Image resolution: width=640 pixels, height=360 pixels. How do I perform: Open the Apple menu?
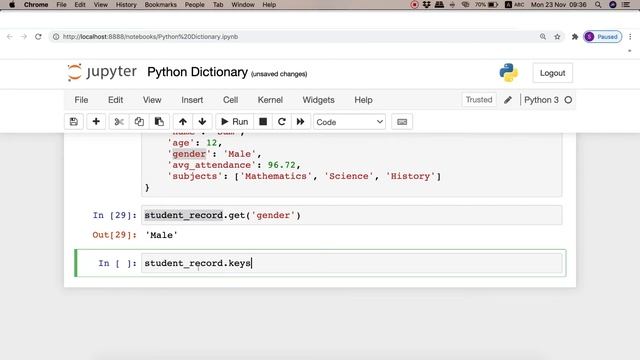(x=12, y=4)
